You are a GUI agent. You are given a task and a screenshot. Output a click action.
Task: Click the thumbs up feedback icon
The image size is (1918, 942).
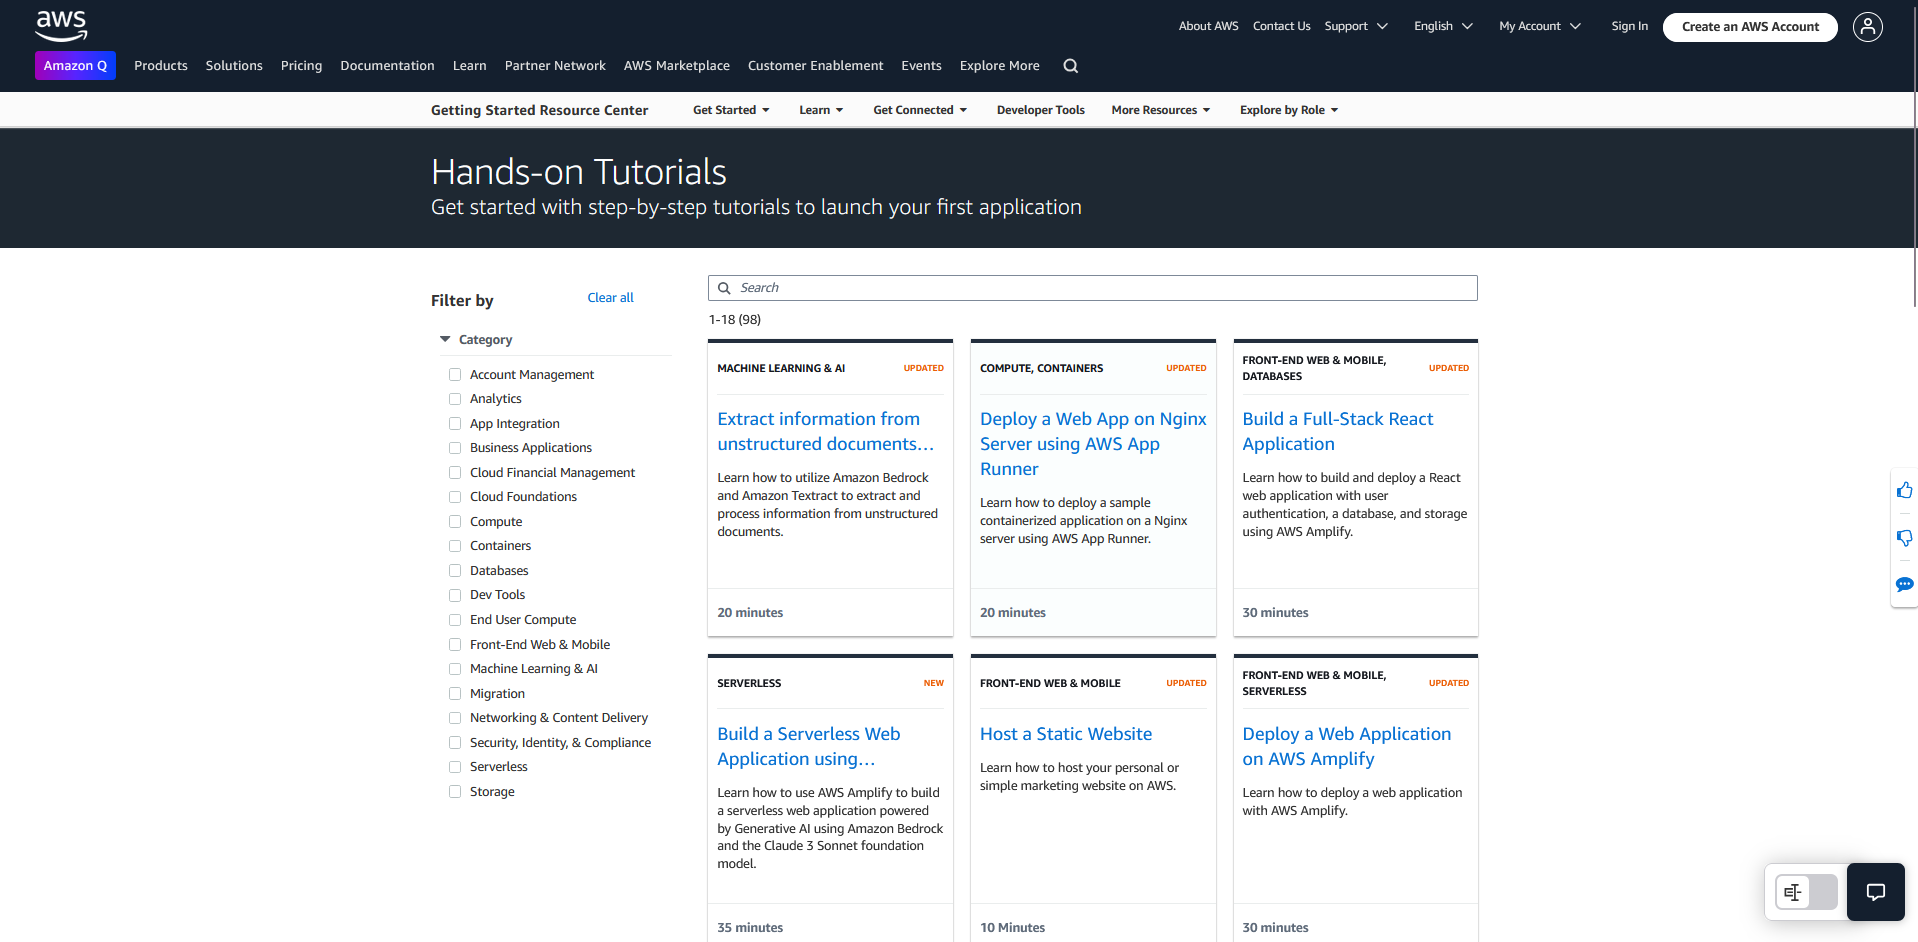[1904, 490]
